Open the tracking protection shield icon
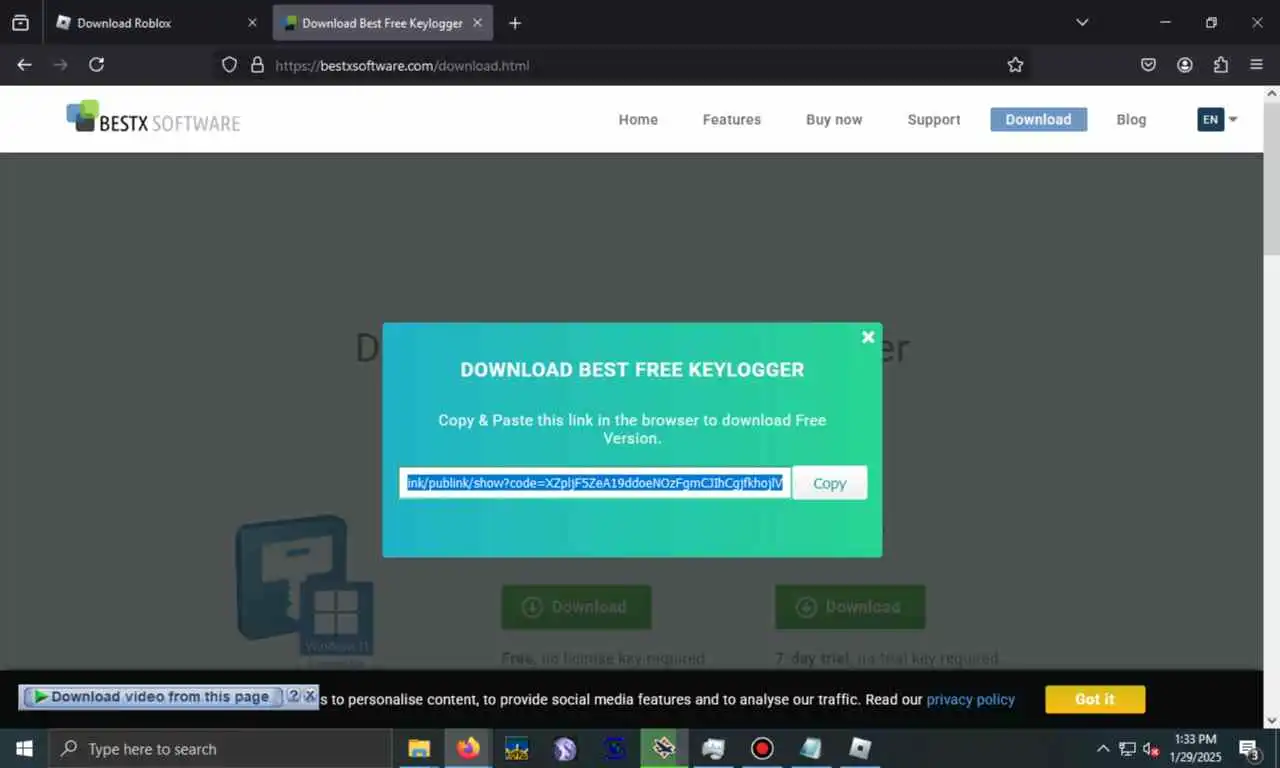Viewport: 1280px width, 768px height. (x=229, y=65)
